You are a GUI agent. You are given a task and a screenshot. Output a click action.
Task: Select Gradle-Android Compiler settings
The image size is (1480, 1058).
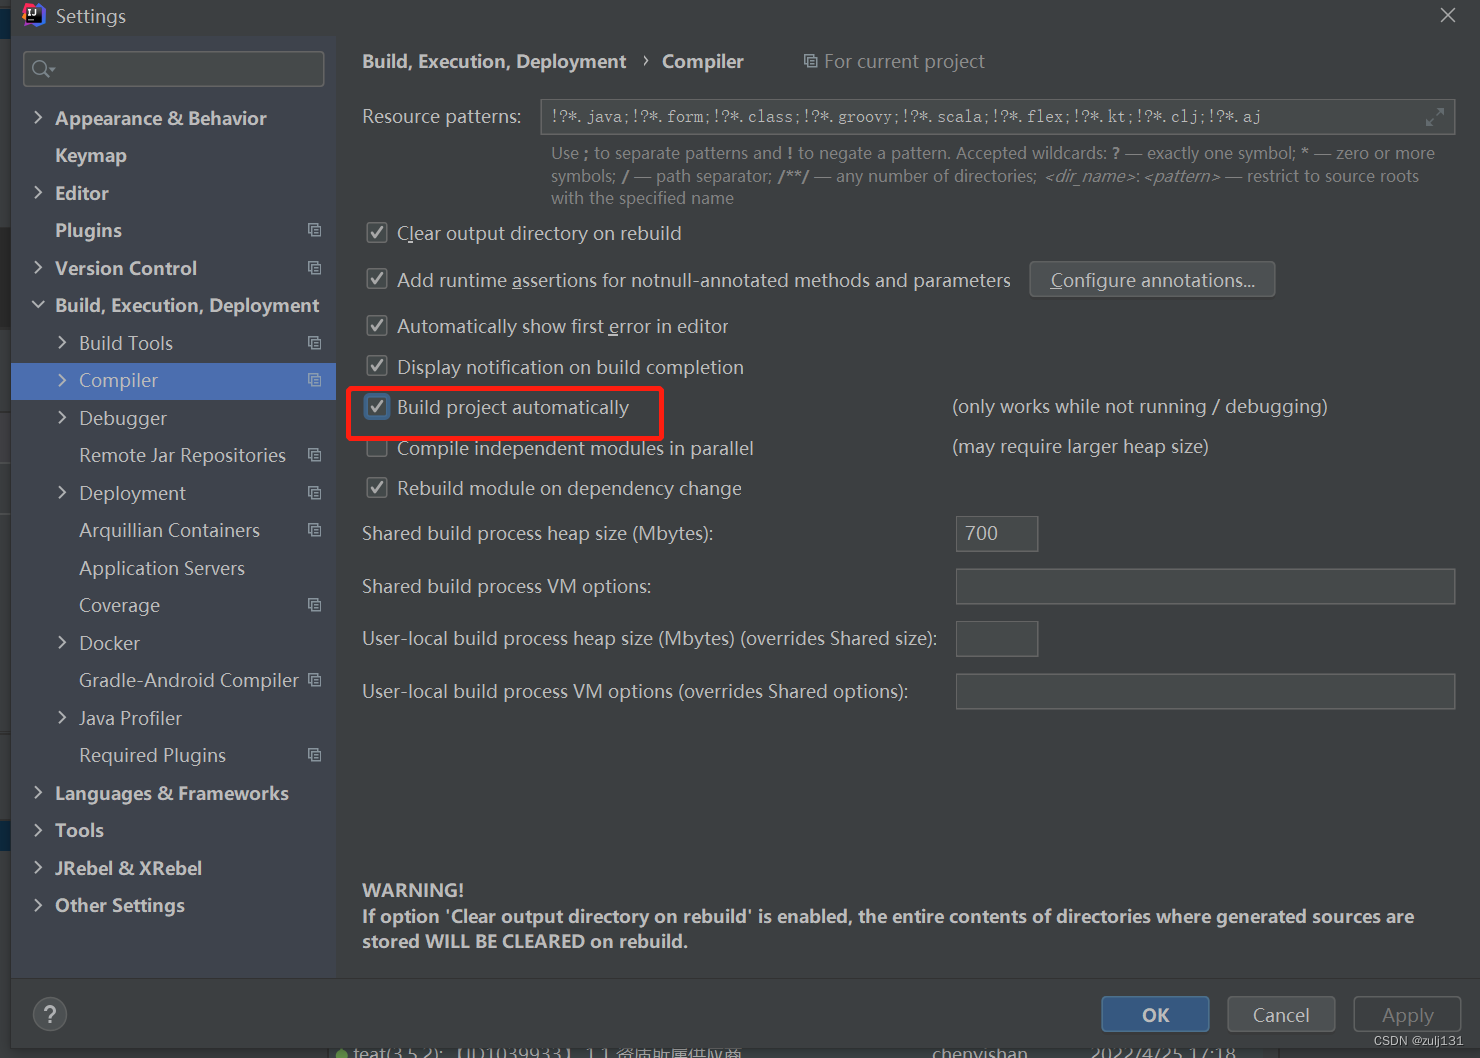[x=189, y=680]
